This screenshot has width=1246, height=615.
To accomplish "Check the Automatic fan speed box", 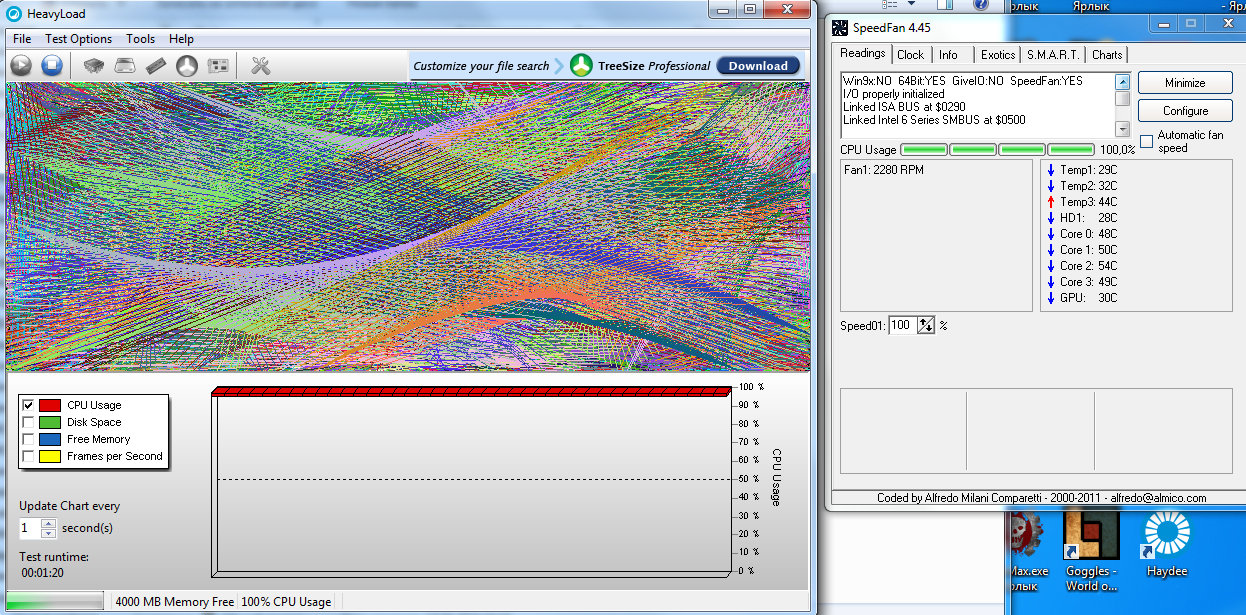I will coord(1147,141).
